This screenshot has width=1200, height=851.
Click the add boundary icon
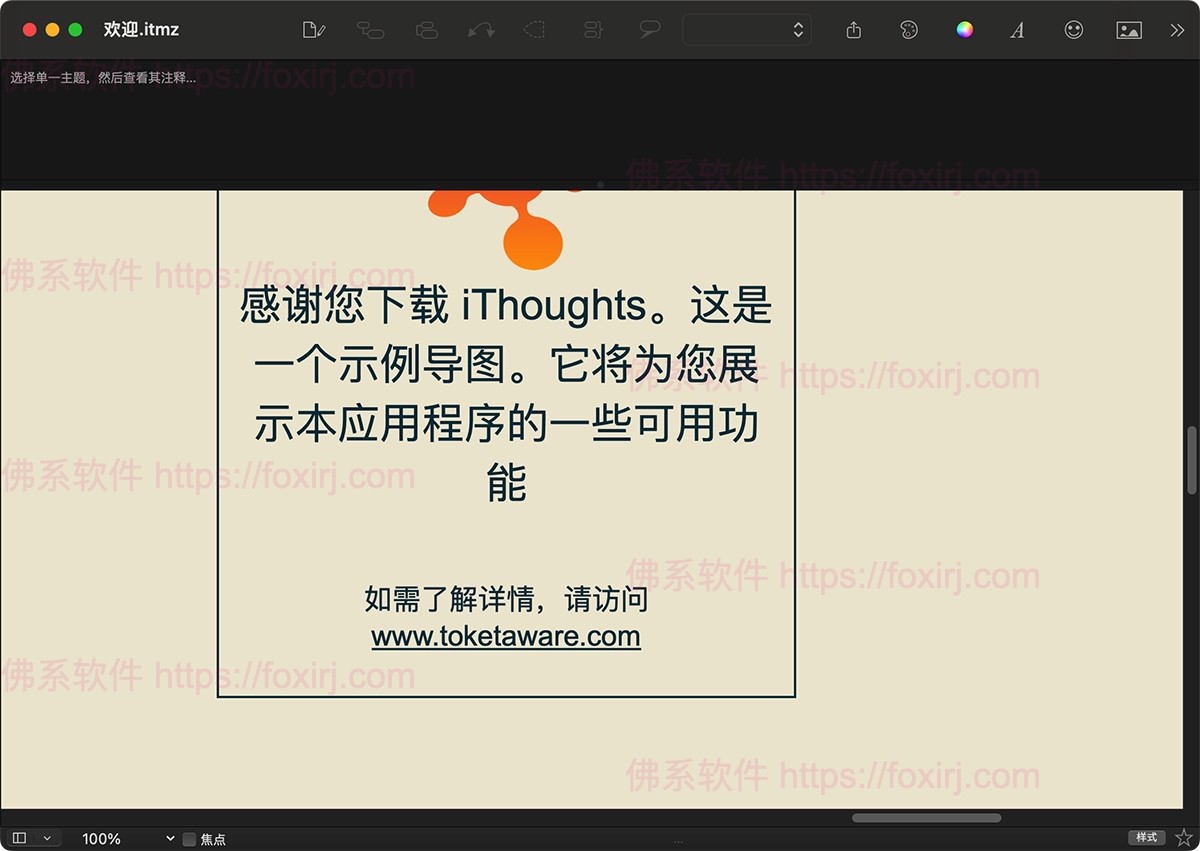(535, 30)
